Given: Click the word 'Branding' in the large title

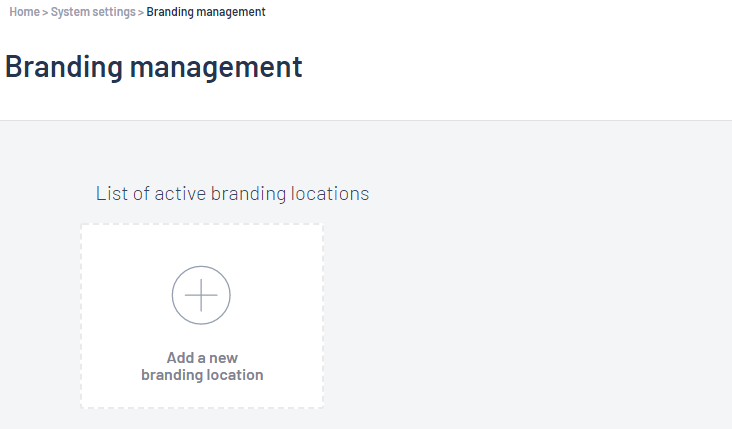Looking at the screenshot, I should point(64,67).
